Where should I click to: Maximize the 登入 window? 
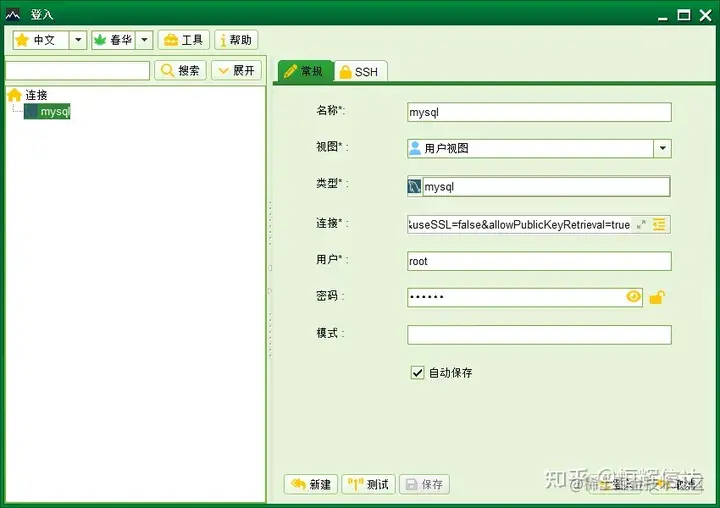684,15
